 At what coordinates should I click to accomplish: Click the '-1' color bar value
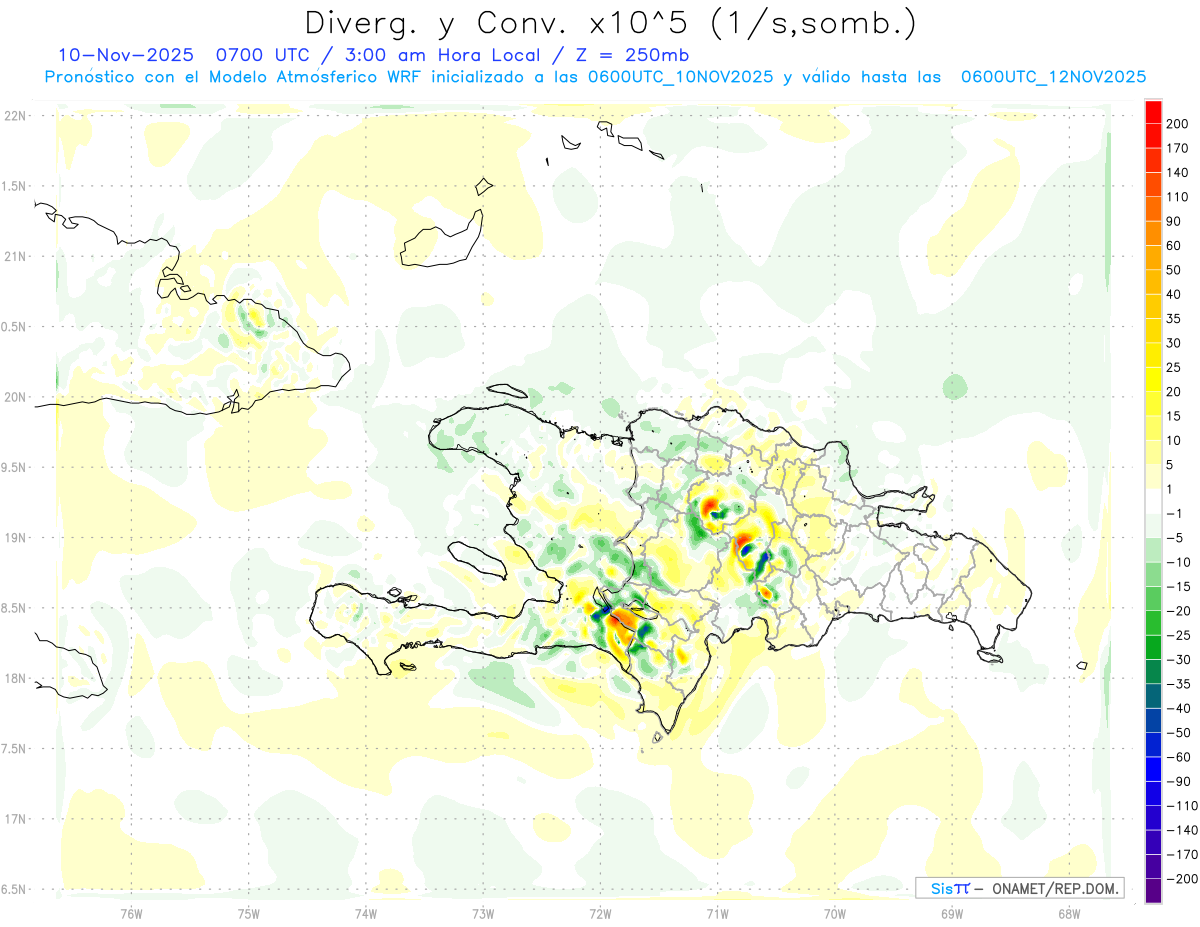pos(1176,514)
